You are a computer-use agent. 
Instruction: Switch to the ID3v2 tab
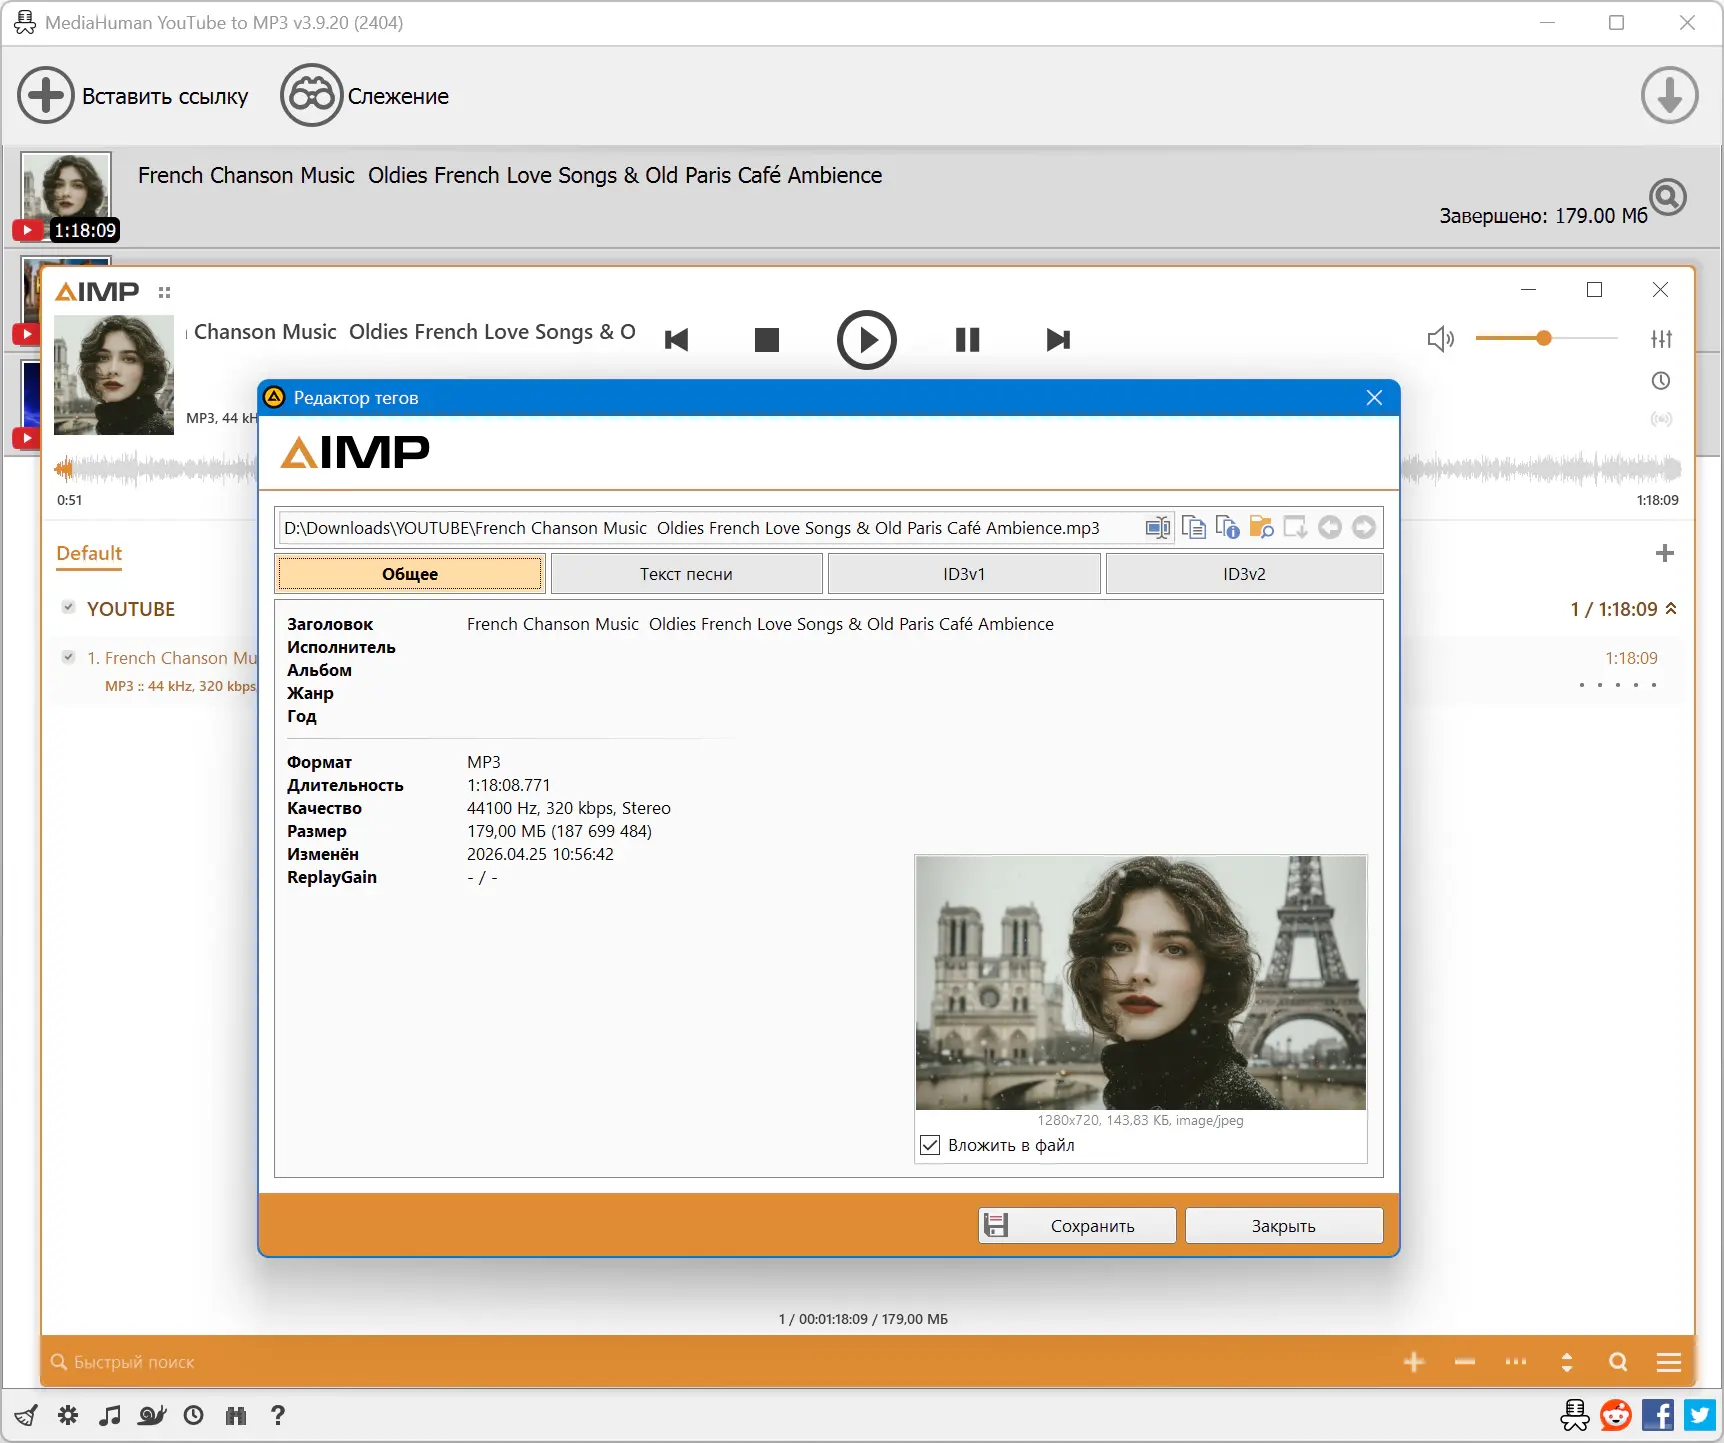(x=1243, y=574)
